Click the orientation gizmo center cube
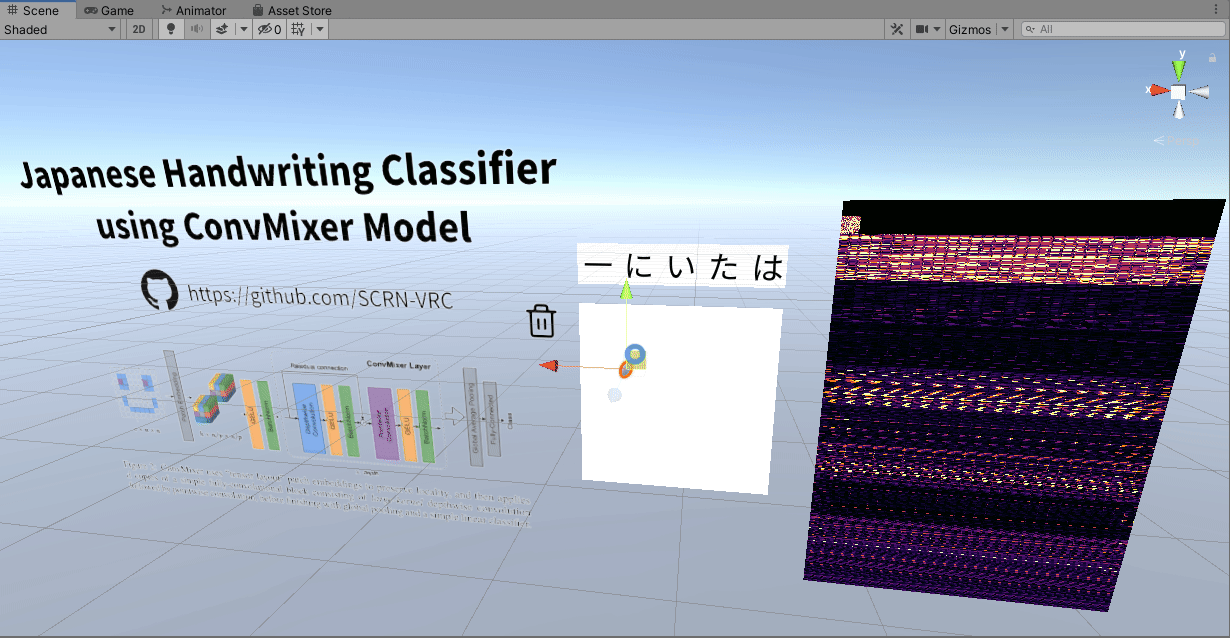This screenshot has height=638, width=1230. click(x=1178, y=92)
